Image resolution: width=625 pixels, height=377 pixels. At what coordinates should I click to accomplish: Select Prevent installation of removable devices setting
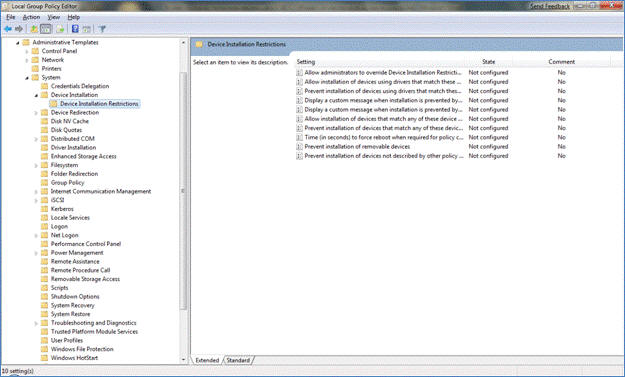357,147
